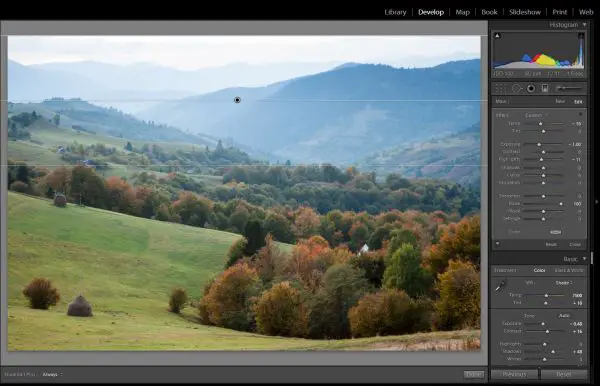Select the Red Eye Correction tool

(x=531, y=89)
